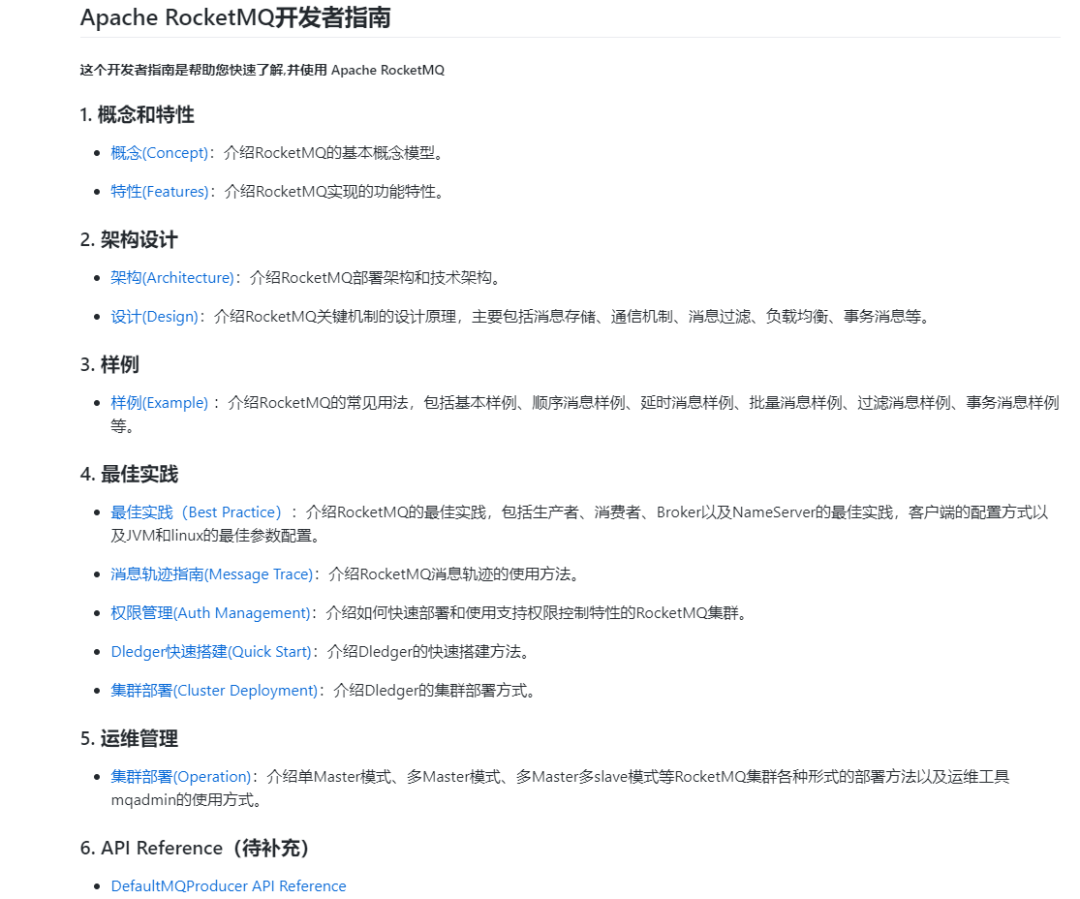Click text 介绍RocketMQ实现的功能特性
This screenshot has width=1080, height=899.
[x=330, y=192]
